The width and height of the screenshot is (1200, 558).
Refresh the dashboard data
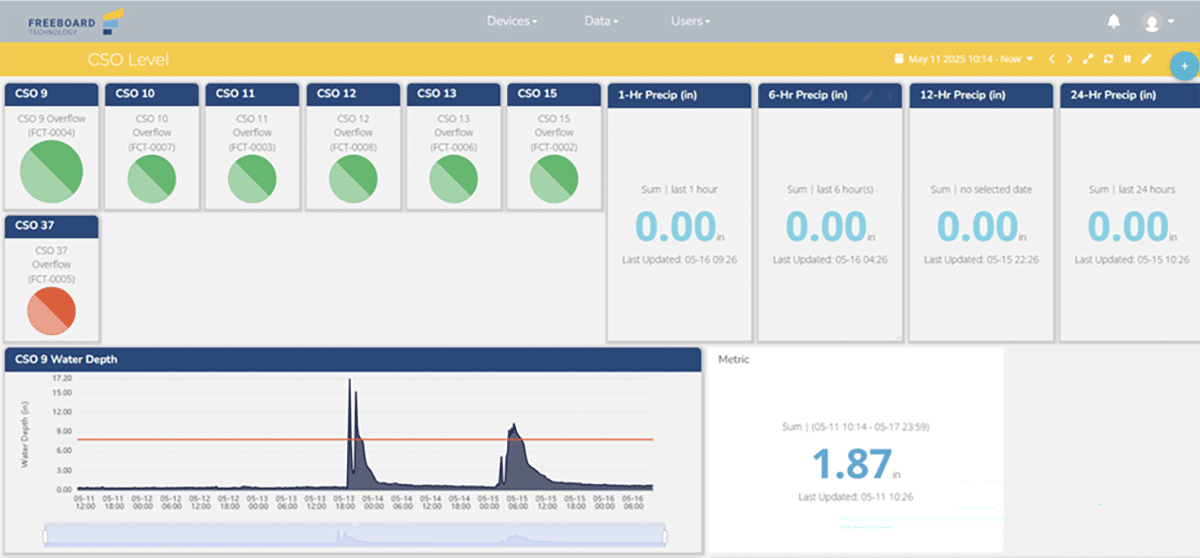coord(1108,59)
